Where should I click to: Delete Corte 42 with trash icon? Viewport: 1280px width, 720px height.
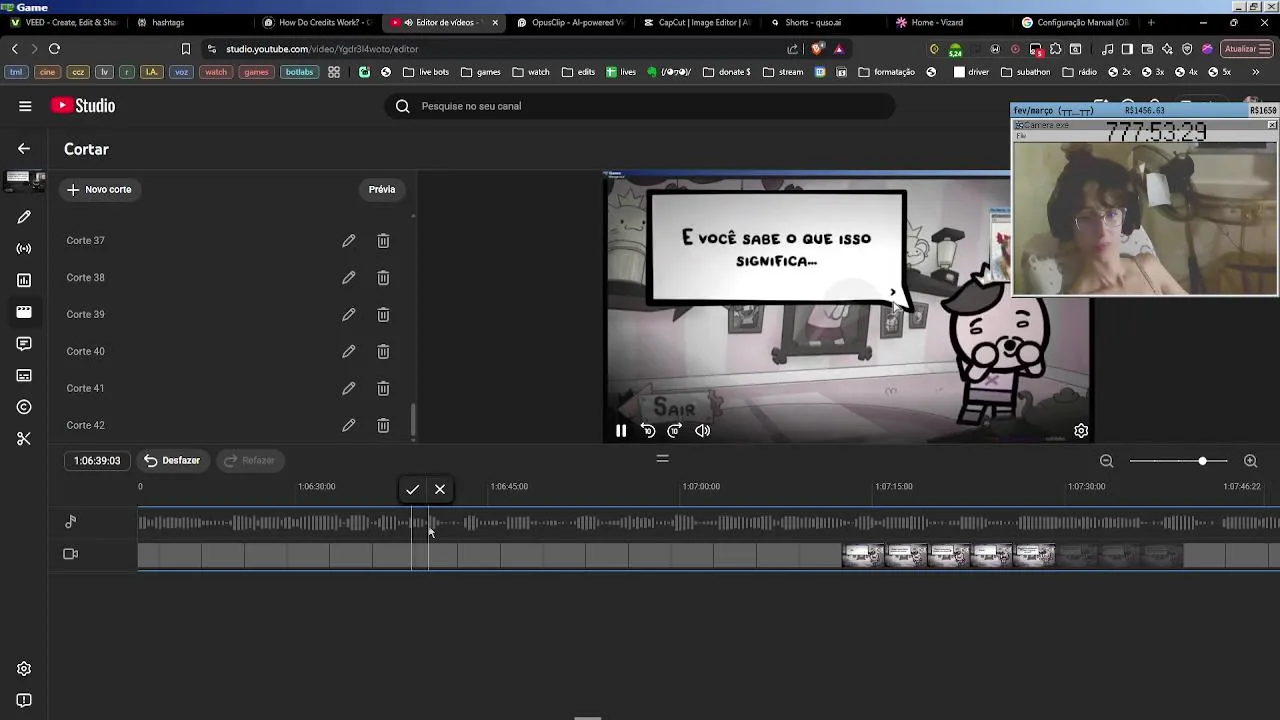tap(383, 426)
